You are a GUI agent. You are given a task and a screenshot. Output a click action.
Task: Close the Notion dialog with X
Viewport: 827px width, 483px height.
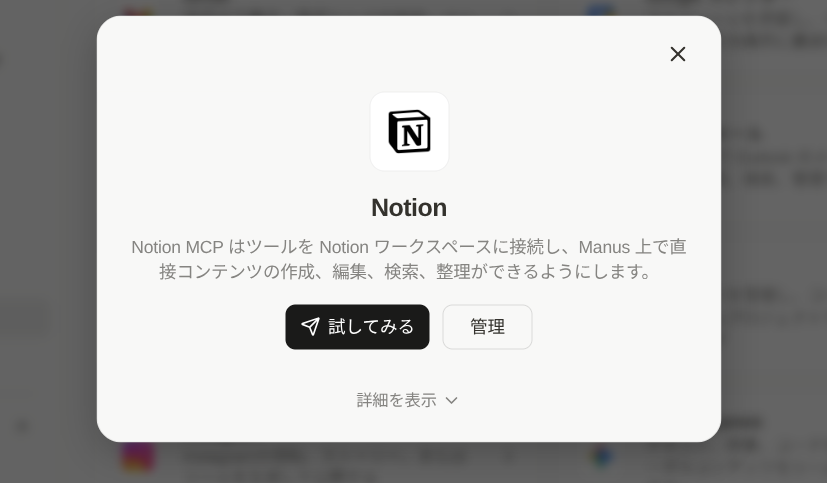pos(678,54)
